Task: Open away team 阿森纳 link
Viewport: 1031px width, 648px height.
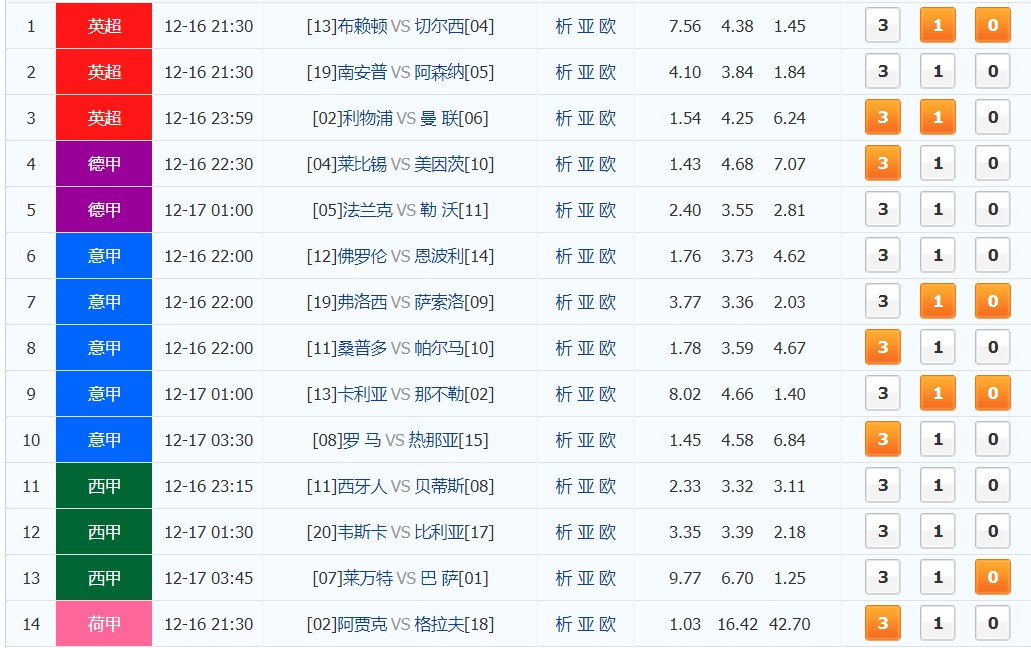Action: click(x=439, y=72)
